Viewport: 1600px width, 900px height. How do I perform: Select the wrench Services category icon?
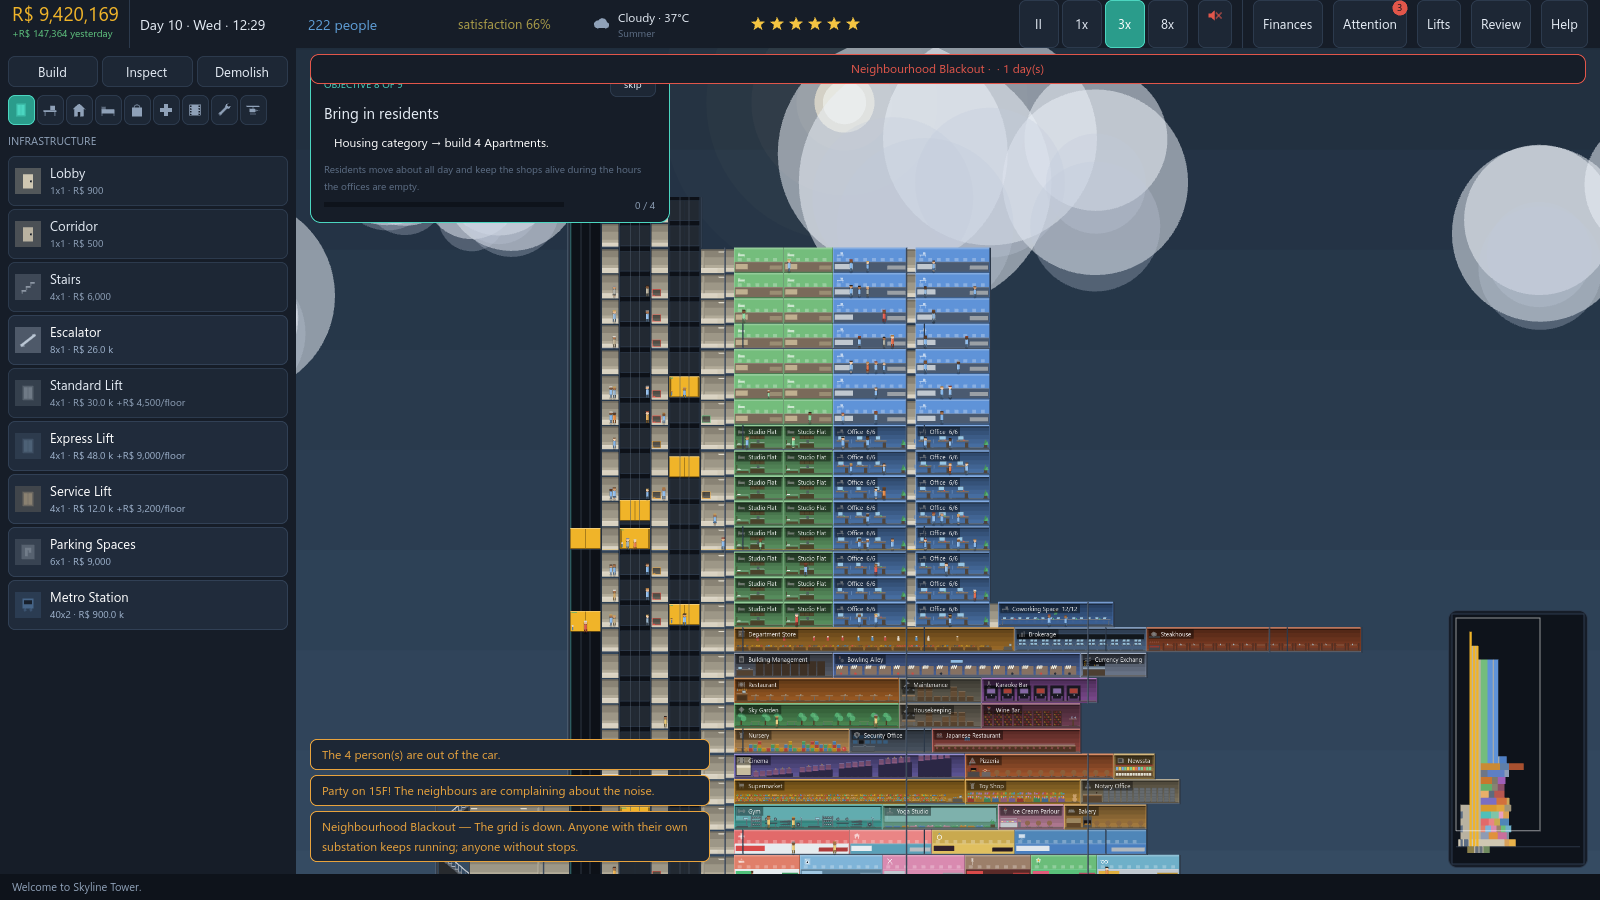pos(224,110)
